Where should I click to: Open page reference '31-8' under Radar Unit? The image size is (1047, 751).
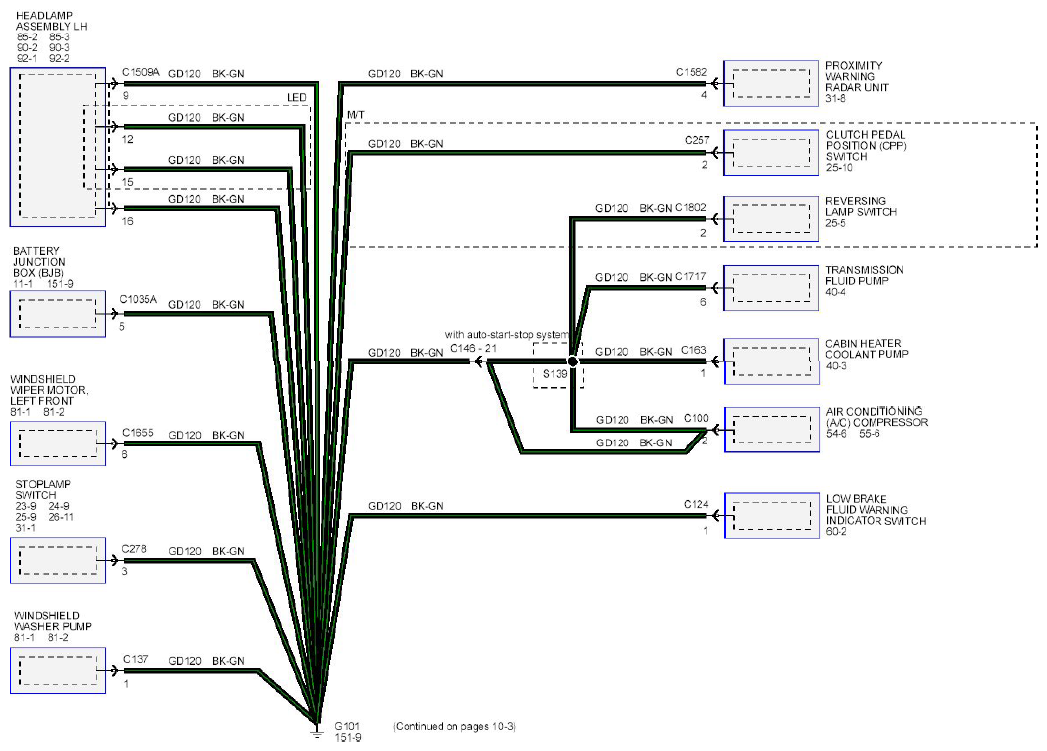[835, 98]
